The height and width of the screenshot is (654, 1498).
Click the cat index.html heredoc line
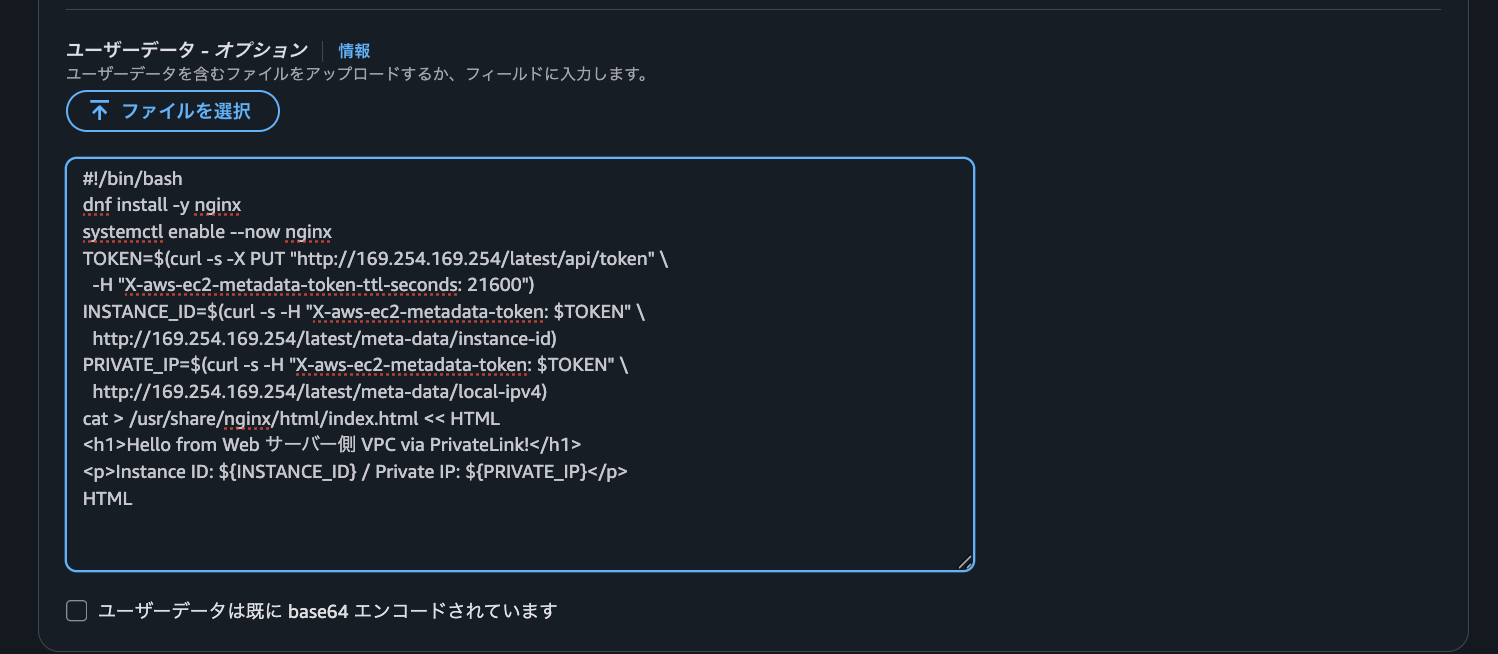291,418
